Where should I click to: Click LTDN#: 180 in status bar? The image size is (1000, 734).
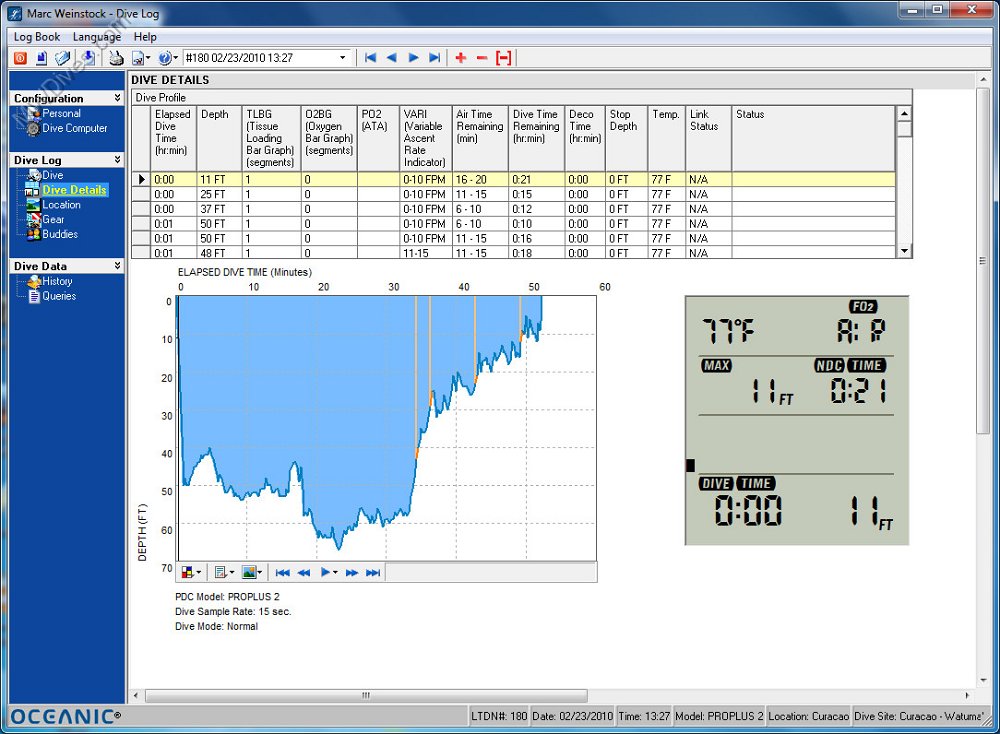pos(499,716)
